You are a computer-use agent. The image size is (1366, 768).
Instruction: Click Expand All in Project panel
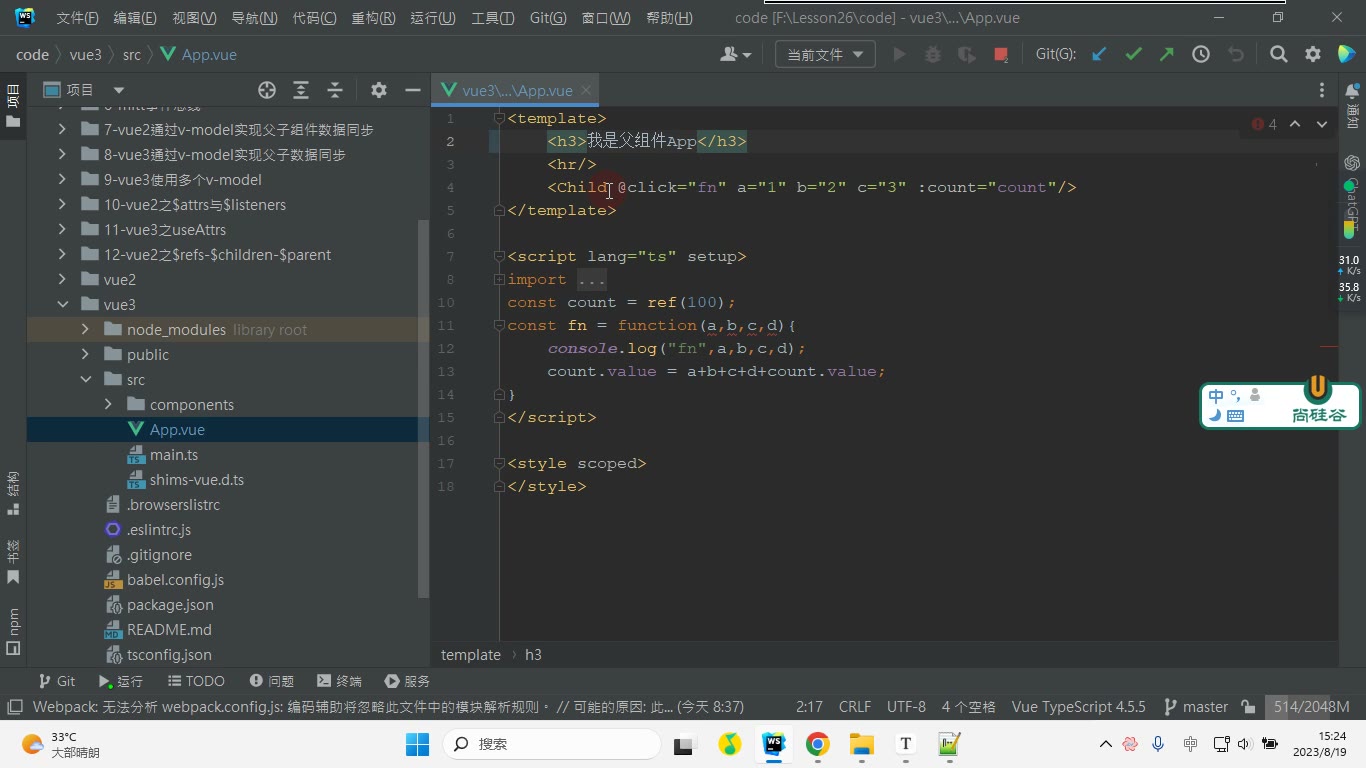pos(301,90)
